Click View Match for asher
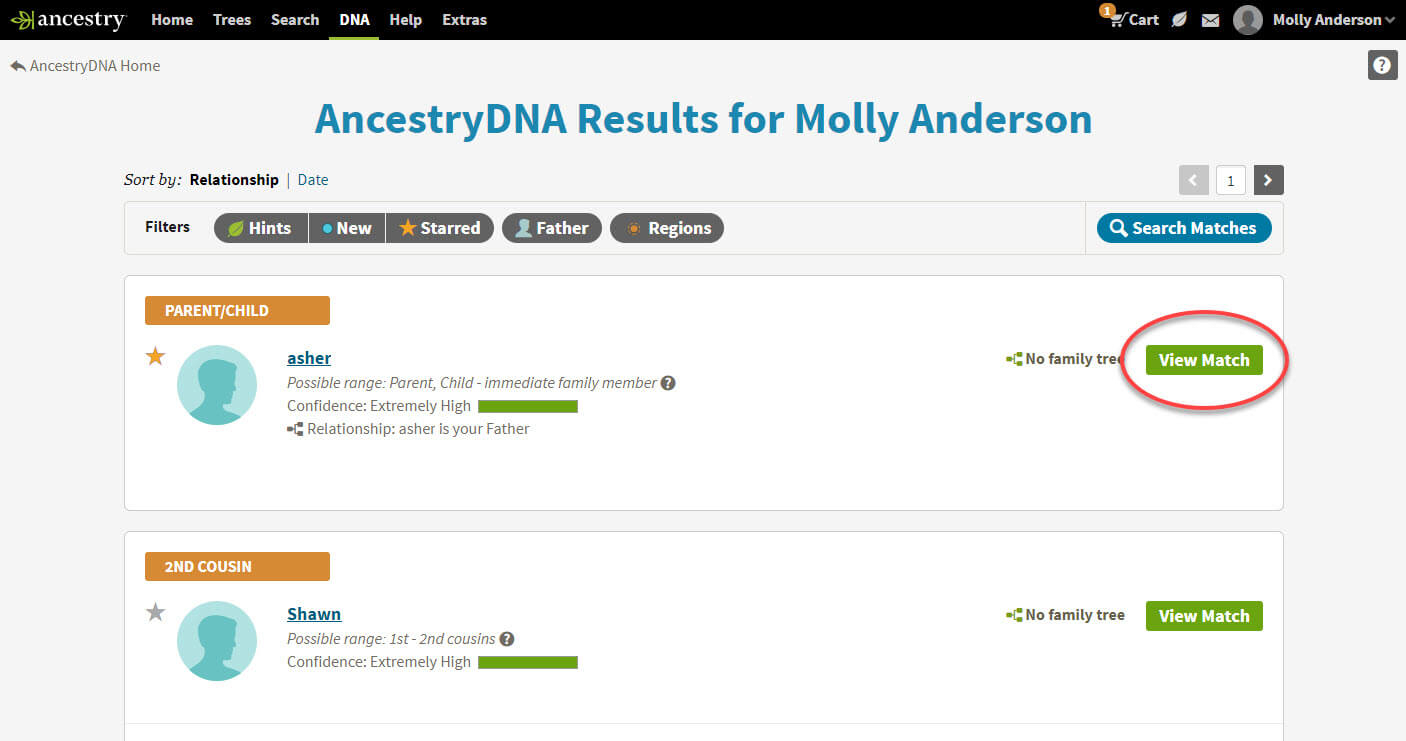This screenshot has width=1406, height=741. click(x=1204, y=360)
